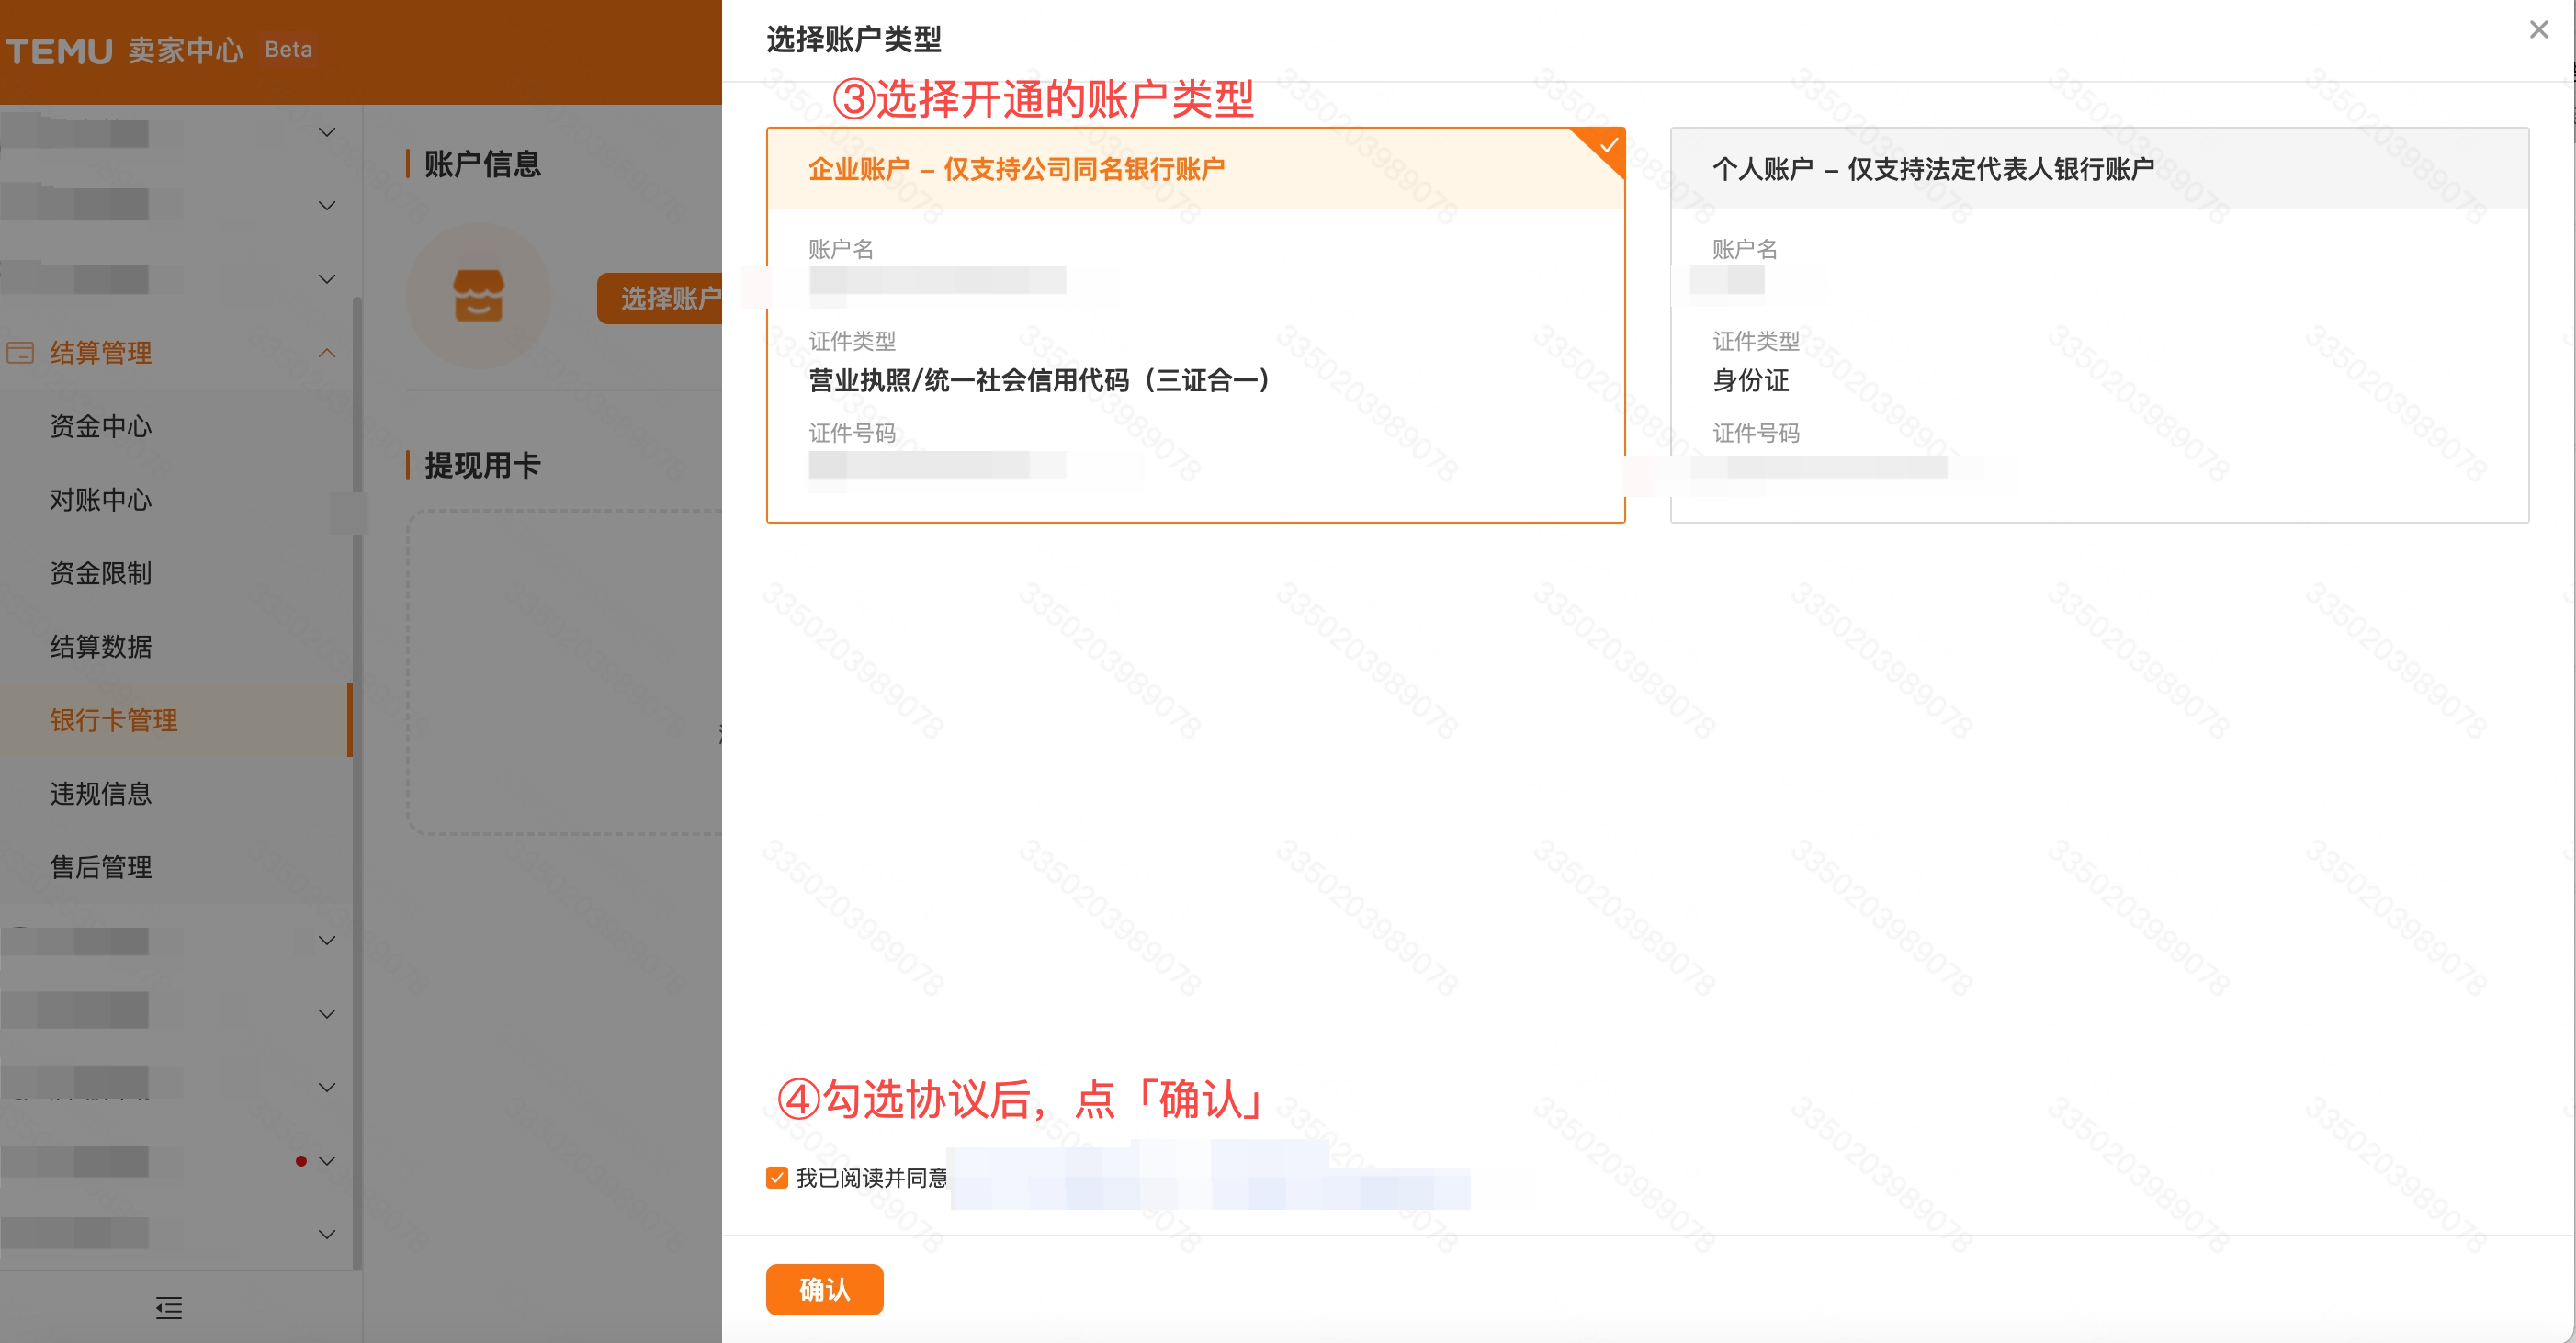Click the 确认 confirm button
The width and height of the screenshot is (2576, 1343).
[x=824, y=1290]
